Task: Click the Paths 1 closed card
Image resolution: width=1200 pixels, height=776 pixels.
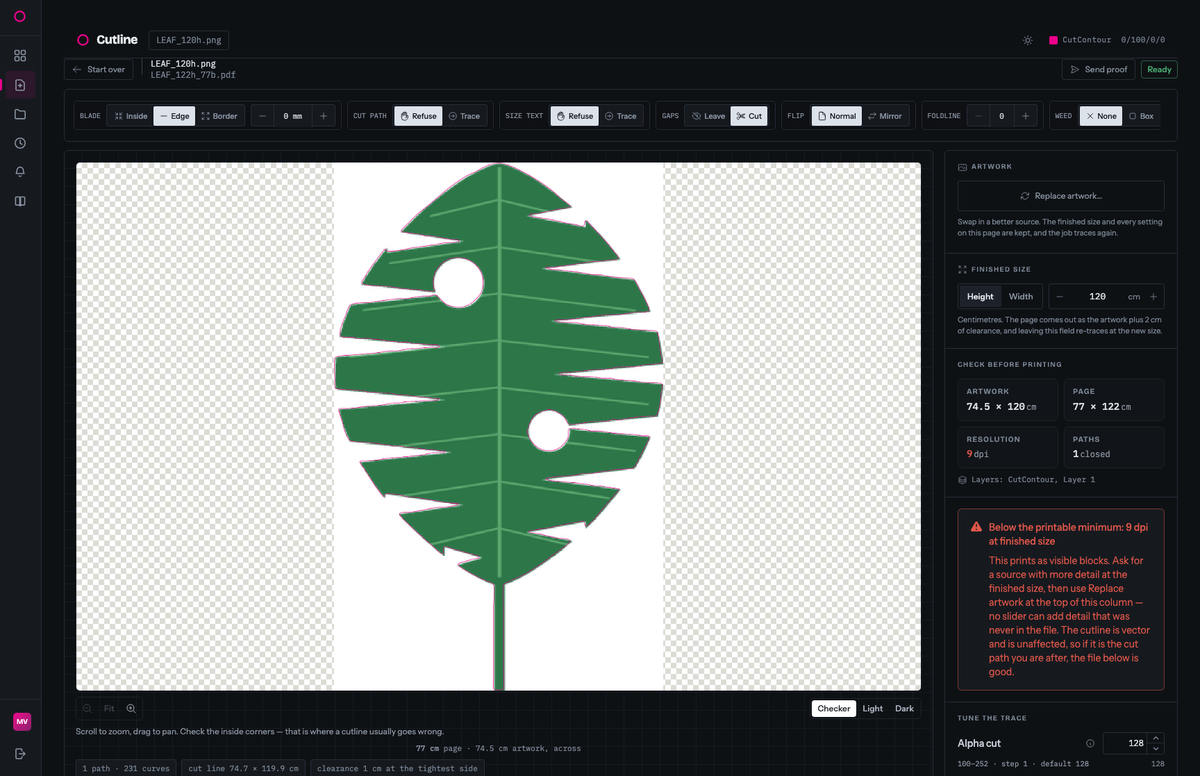Action: pyautogui.click(x=1114, y=447)
